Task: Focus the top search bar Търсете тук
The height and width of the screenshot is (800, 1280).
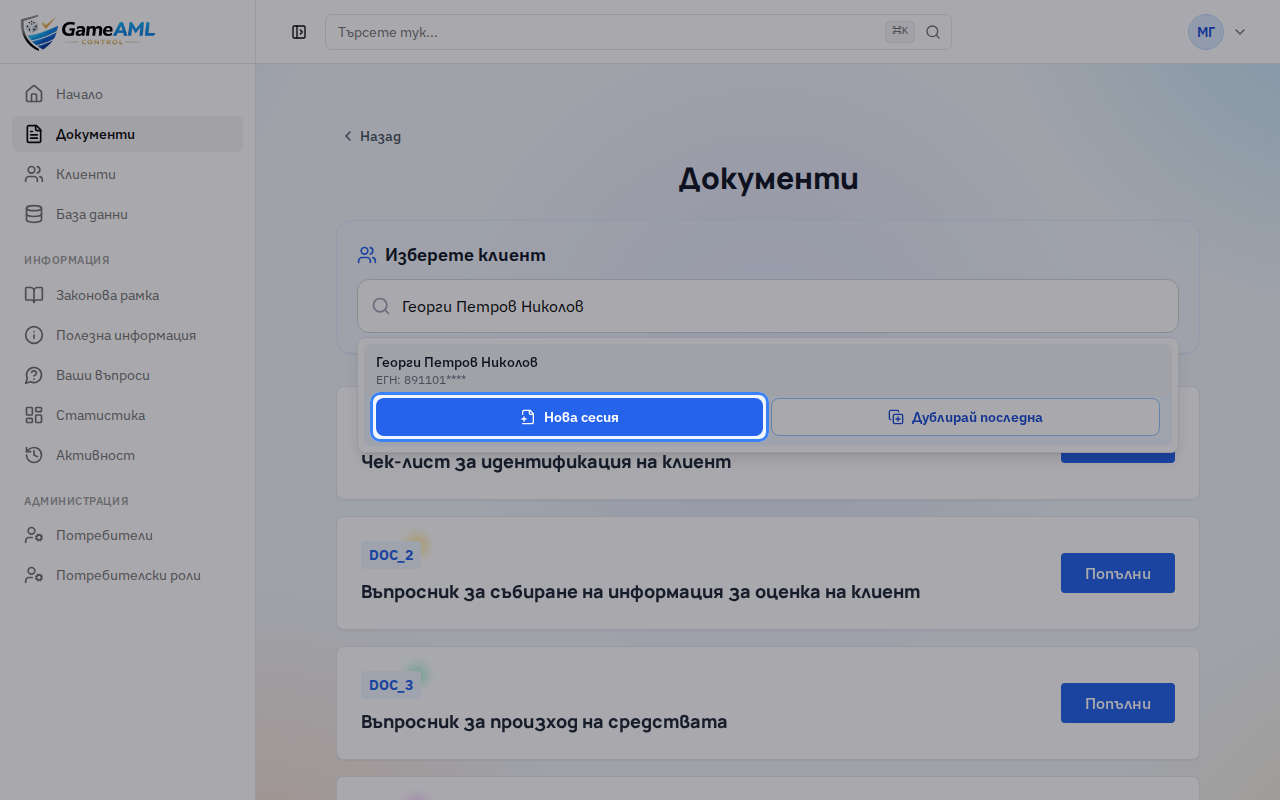Action: coord(638,32)
